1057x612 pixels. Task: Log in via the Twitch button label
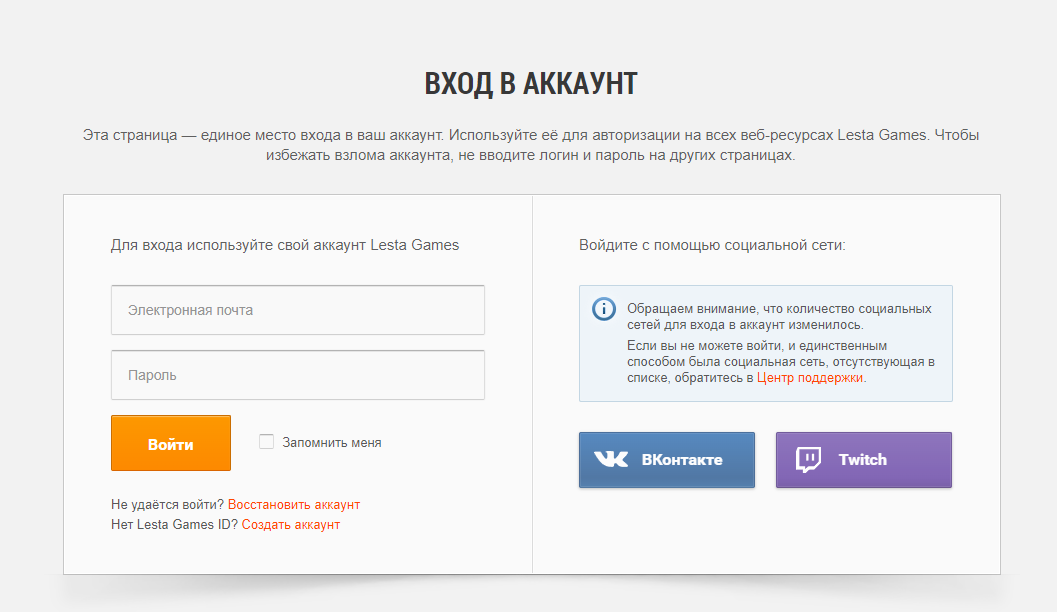862,460
